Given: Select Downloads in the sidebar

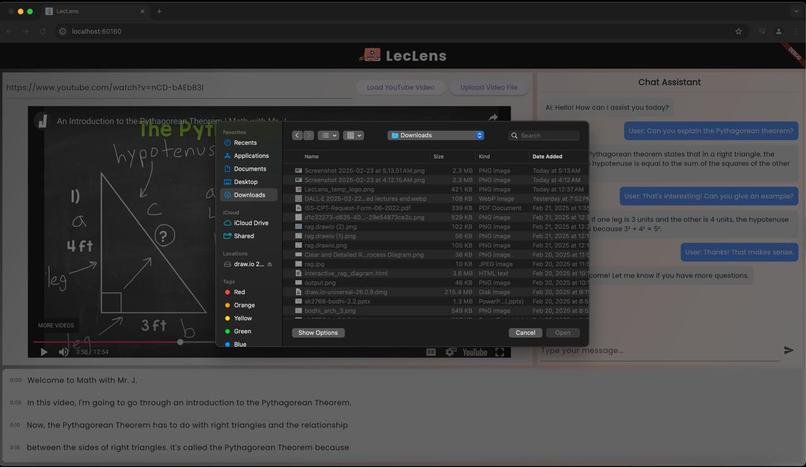Looking at the screenshot, I should (x=249, y=195).
